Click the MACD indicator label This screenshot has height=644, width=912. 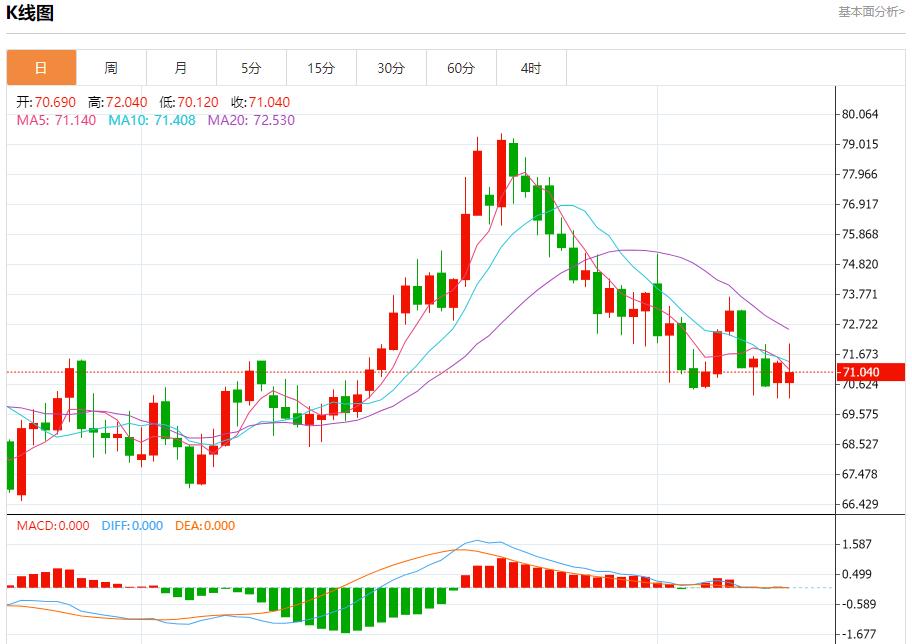[52, 526]
